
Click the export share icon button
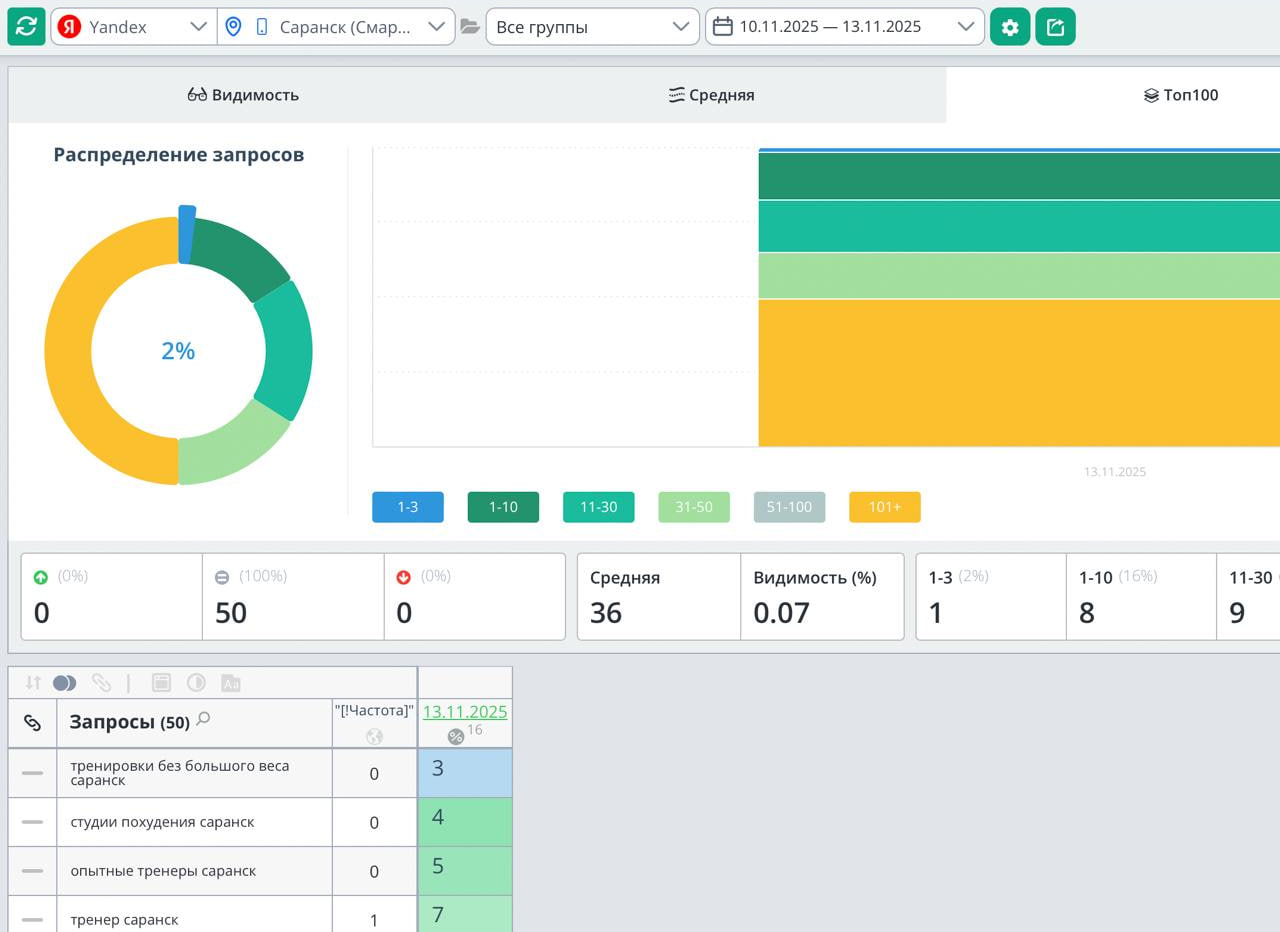[1055, 27]
